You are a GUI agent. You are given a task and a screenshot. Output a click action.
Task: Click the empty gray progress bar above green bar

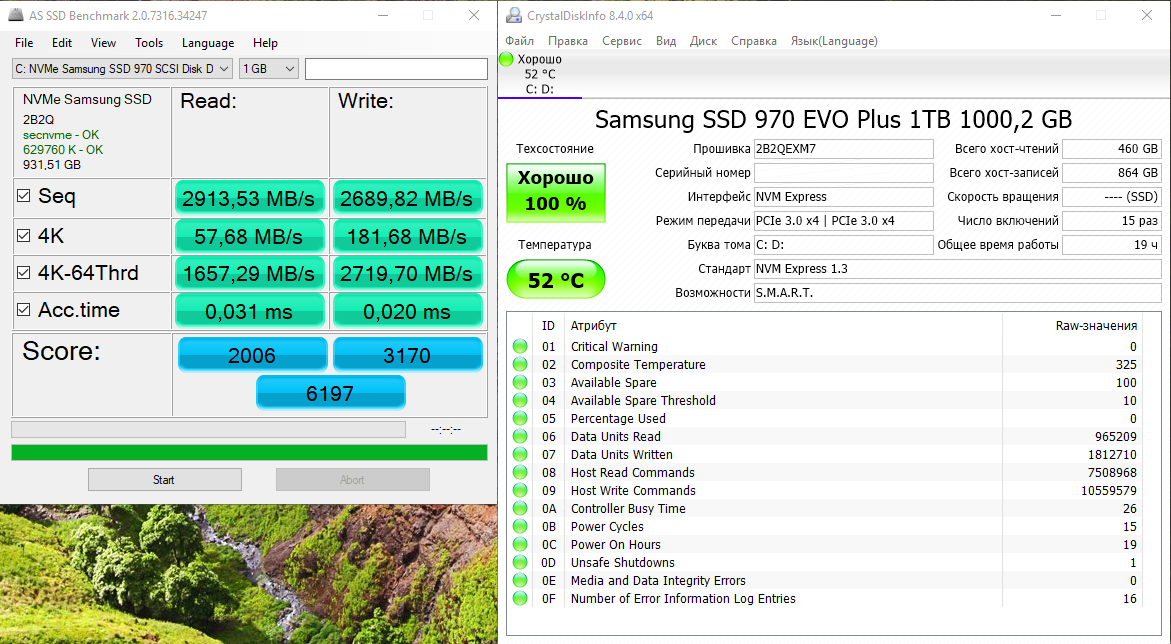point(208,429)
